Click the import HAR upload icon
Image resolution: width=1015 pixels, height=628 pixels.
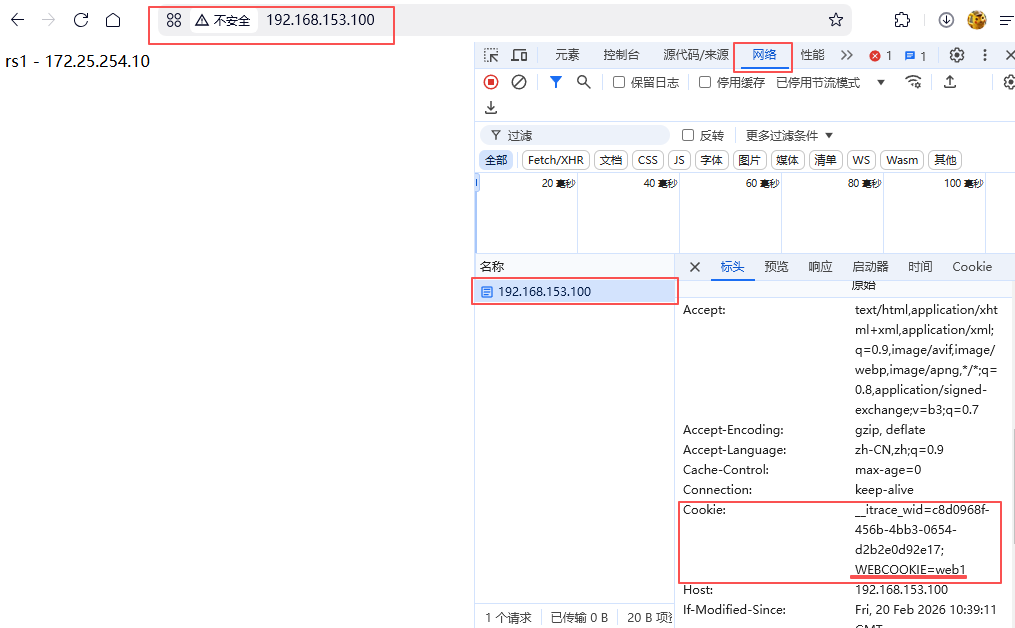pyautogui.click(x=950, y=82)
